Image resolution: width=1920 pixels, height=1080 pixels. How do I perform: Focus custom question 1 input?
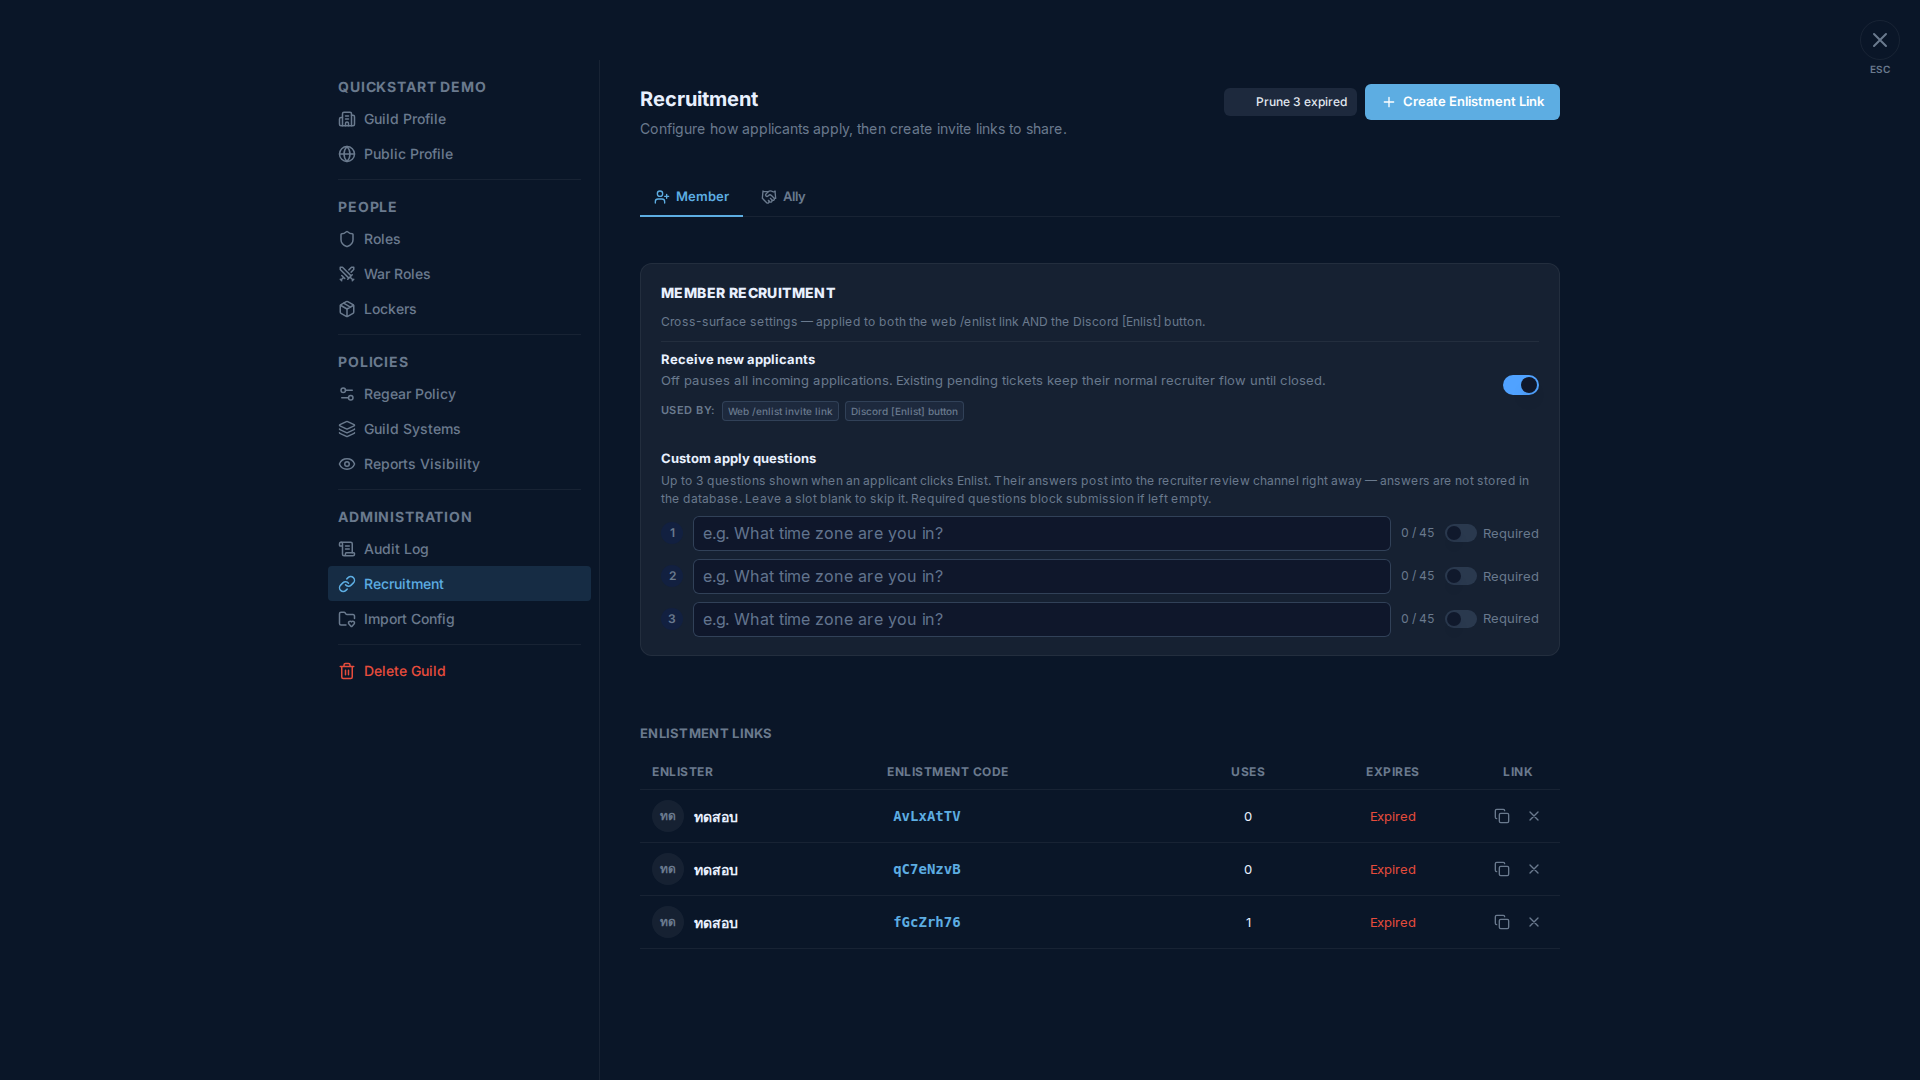(x=1041, y=533)
